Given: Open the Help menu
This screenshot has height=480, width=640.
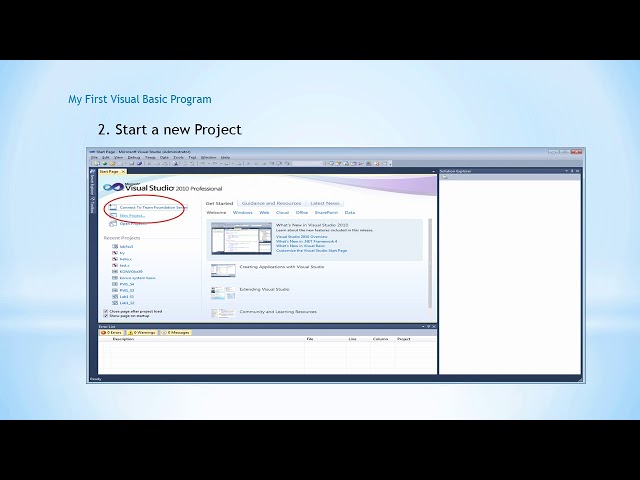Looking at the screenshot, I should tap(225, 157).
